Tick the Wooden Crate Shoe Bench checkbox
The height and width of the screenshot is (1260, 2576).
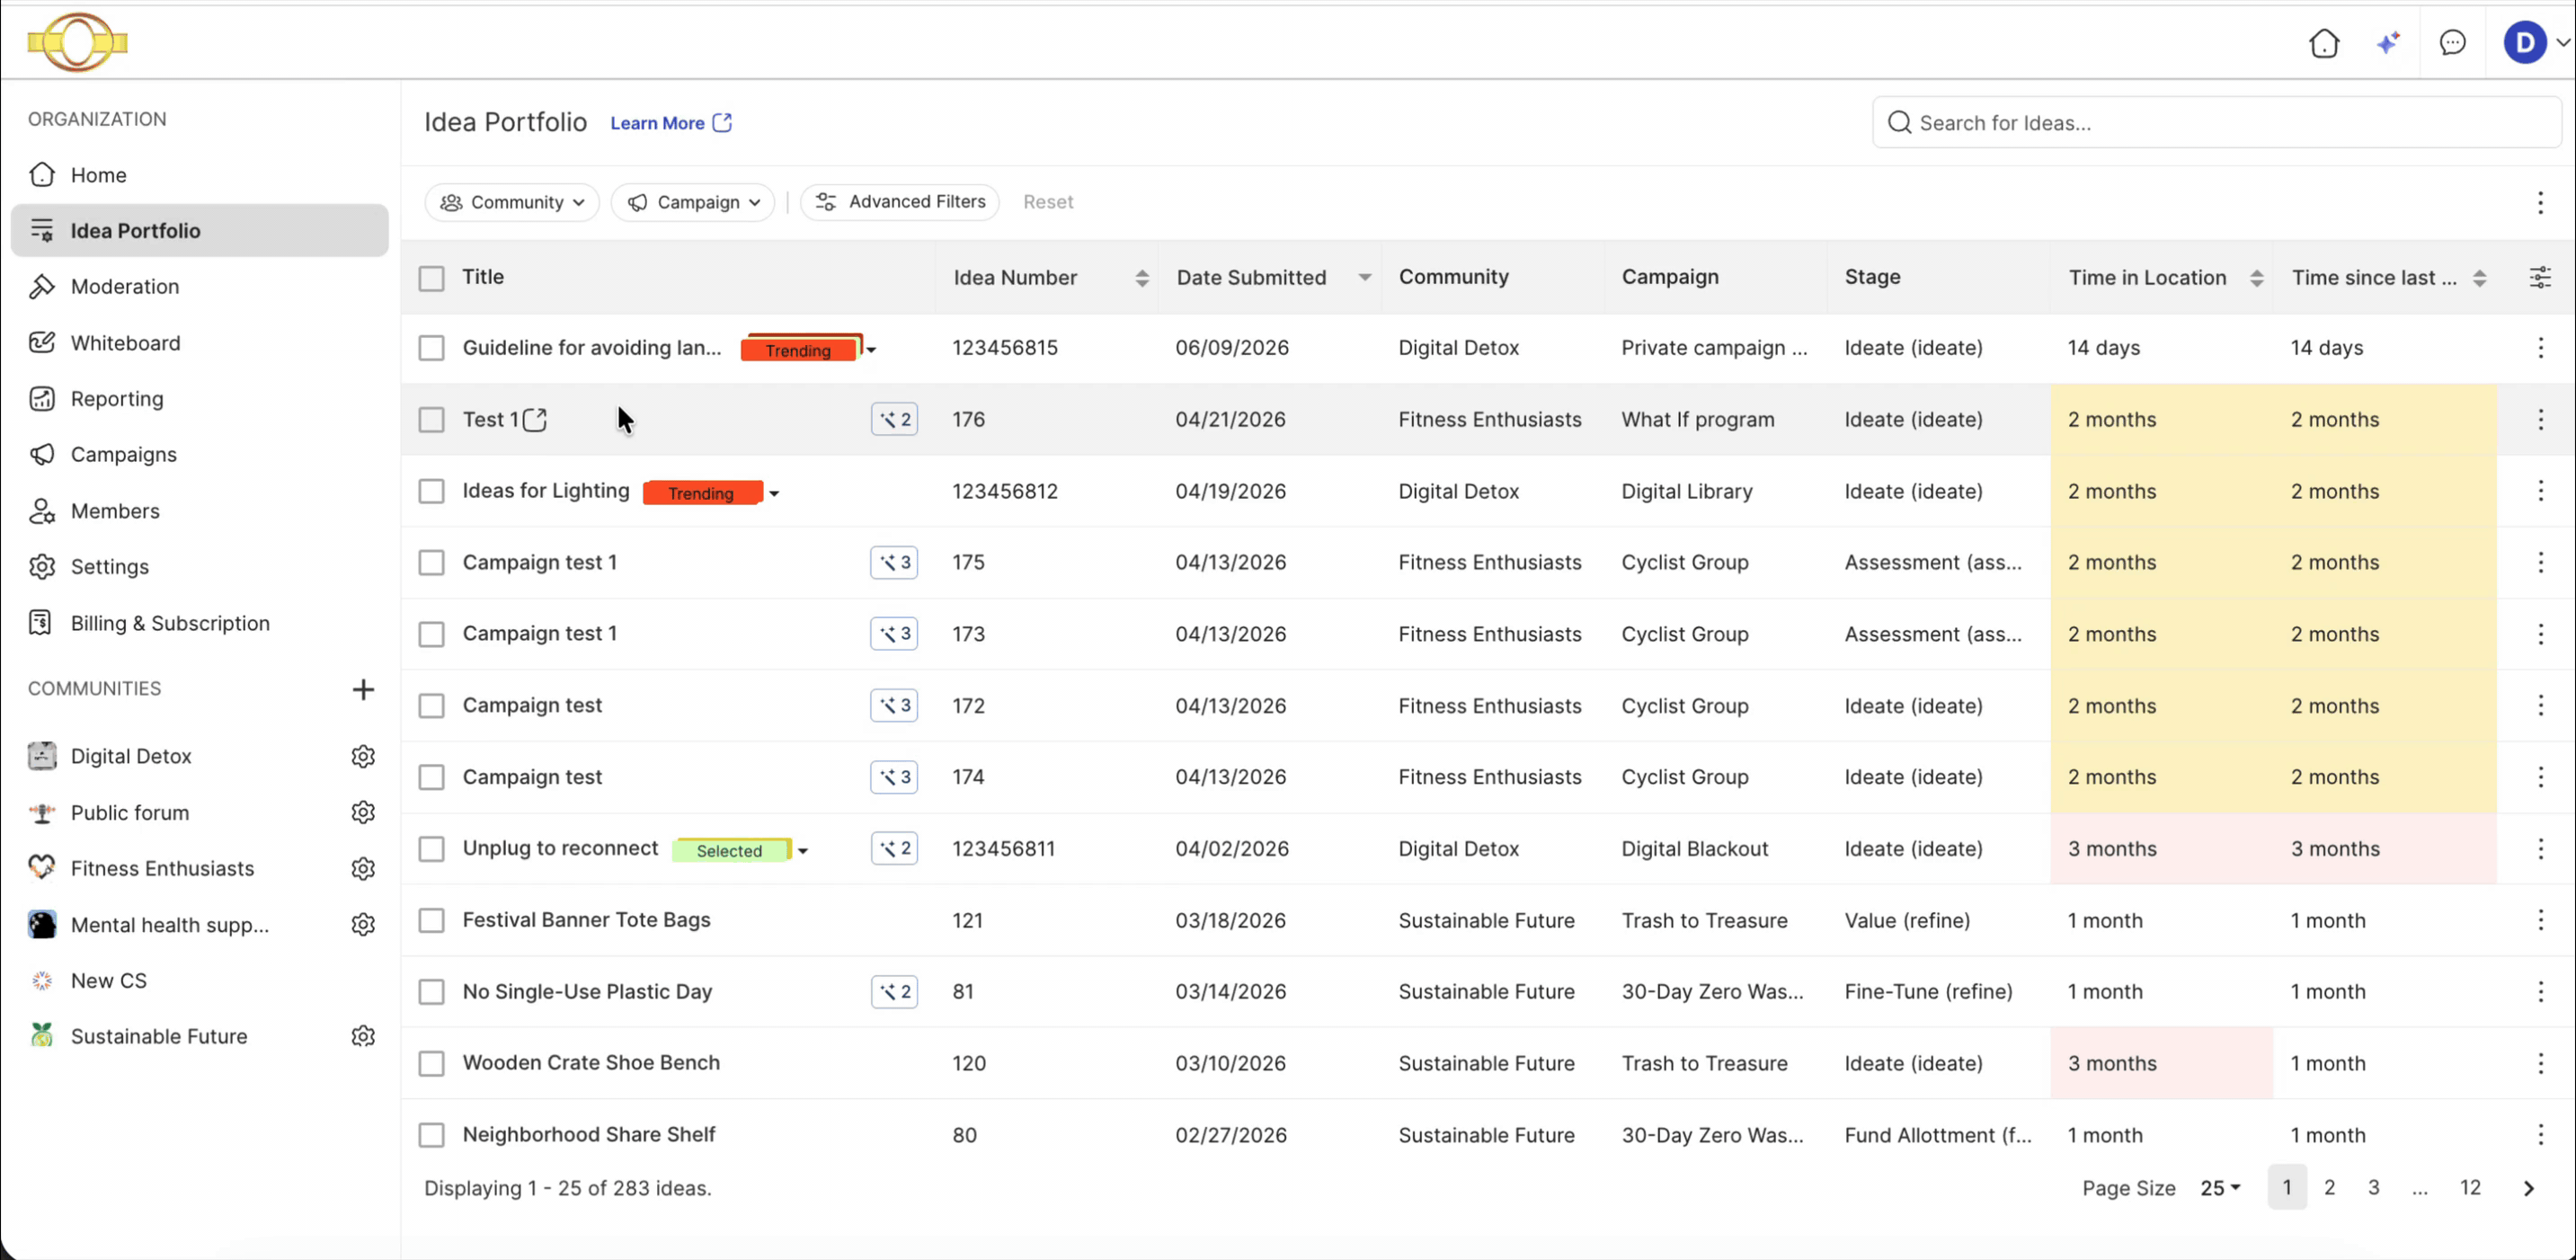[x=431, y=1063]
